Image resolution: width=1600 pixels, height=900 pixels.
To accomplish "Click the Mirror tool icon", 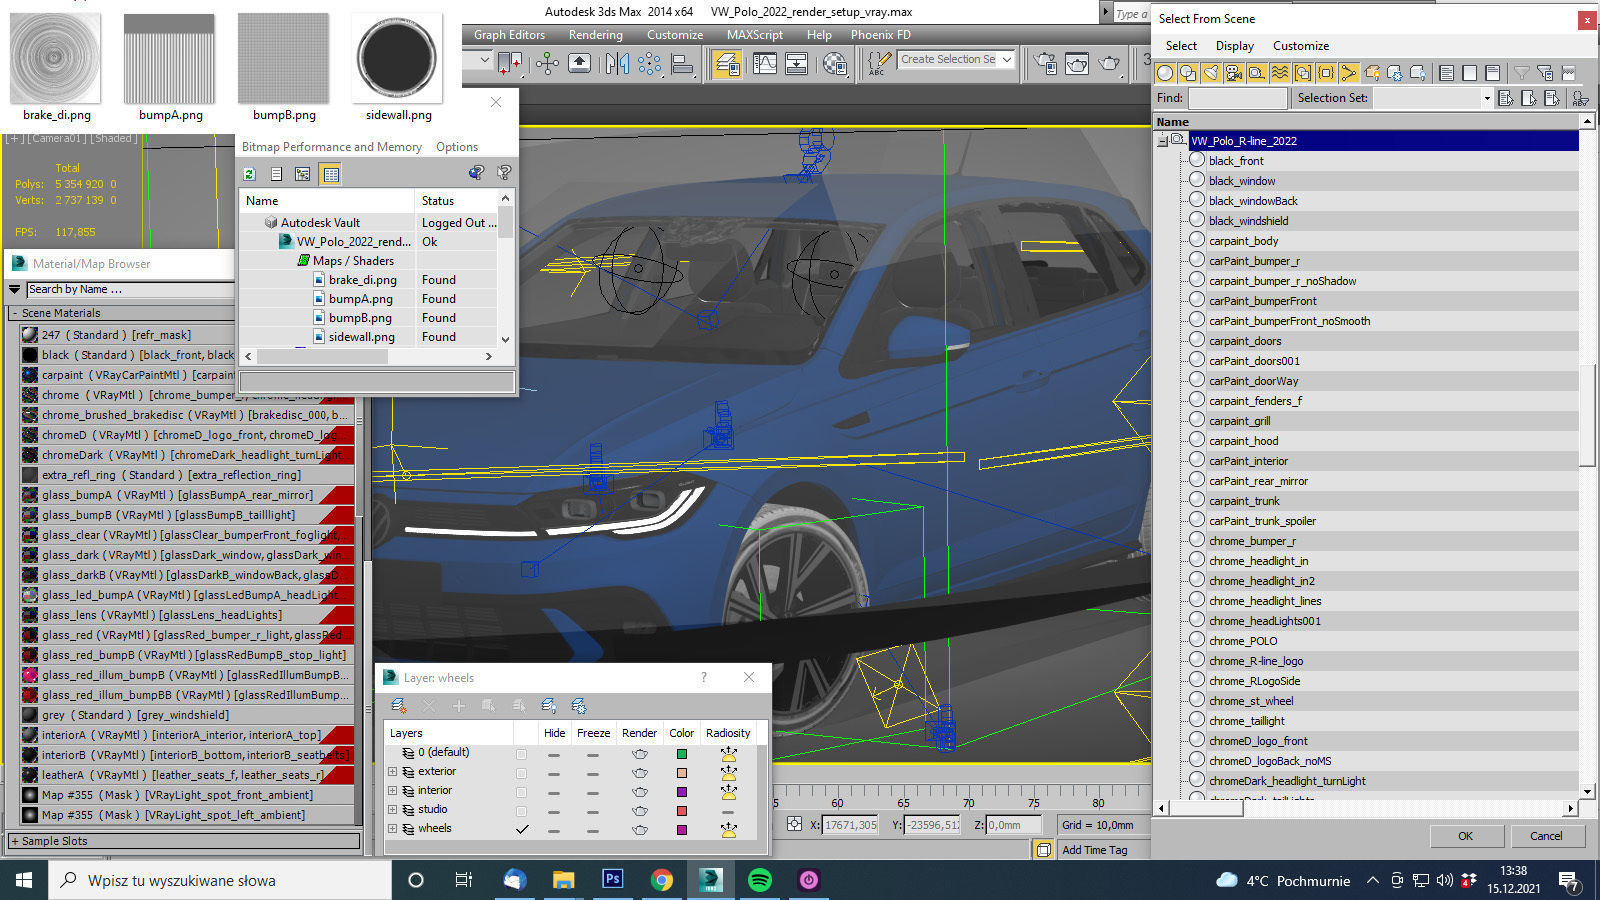I will (x=617, y=64).
